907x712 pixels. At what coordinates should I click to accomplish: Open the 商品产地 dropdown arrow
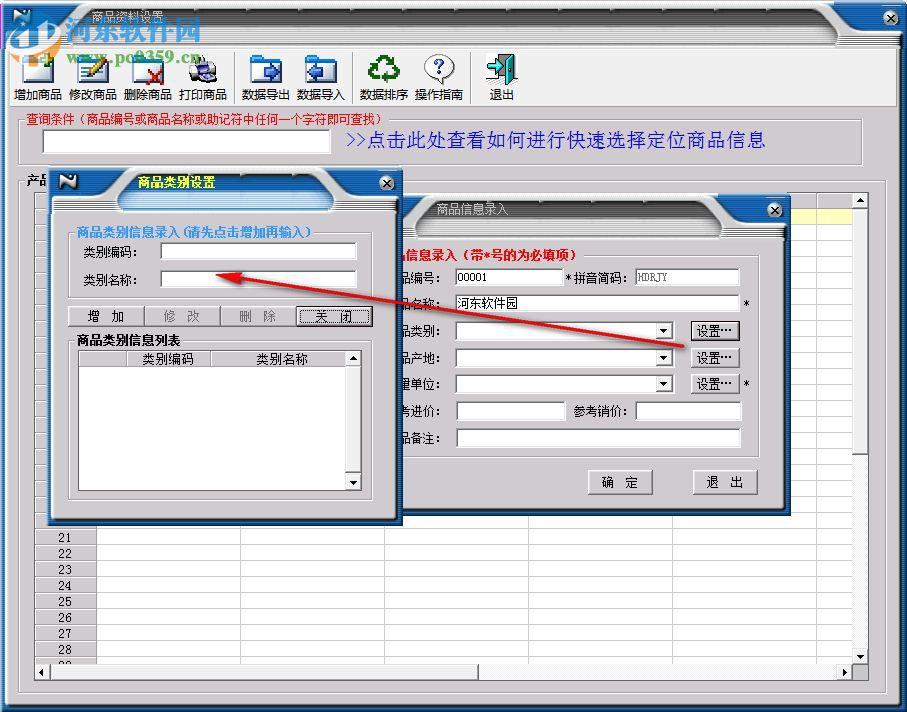(664, 358)
